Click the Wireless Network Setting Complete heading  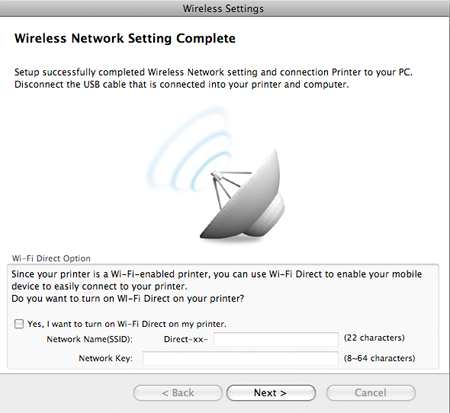pos(125,38)
